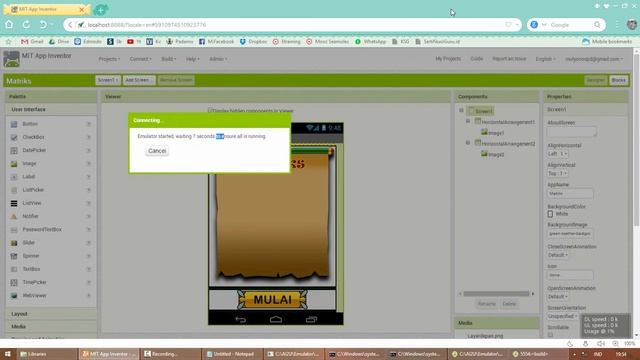Viewport: 640px width, 360px height.
Task: Select the CheckBox component in Palette
Action: tap(33, 137)
